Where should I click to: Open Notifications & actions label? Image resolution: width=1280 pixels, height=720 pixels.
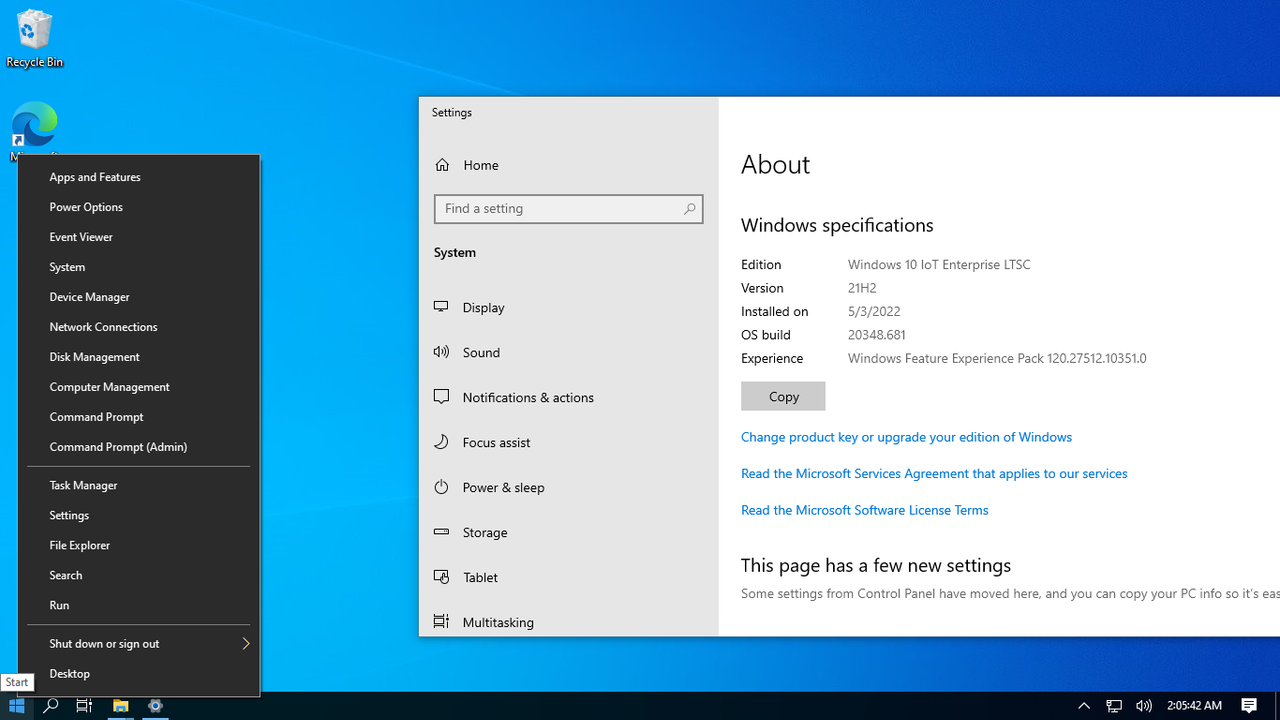528,397
